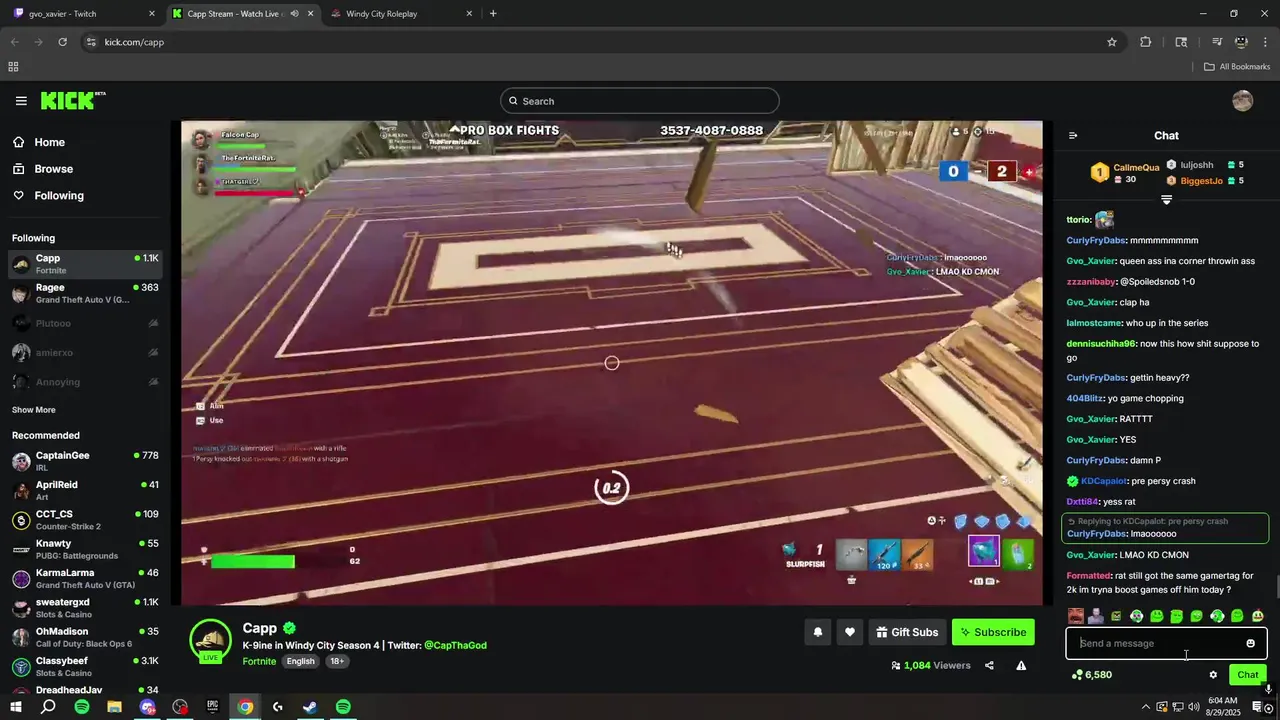The image size is (1280, 720).
Task: Open OhMadison recommended channel
Action: (x=85, y=637)
